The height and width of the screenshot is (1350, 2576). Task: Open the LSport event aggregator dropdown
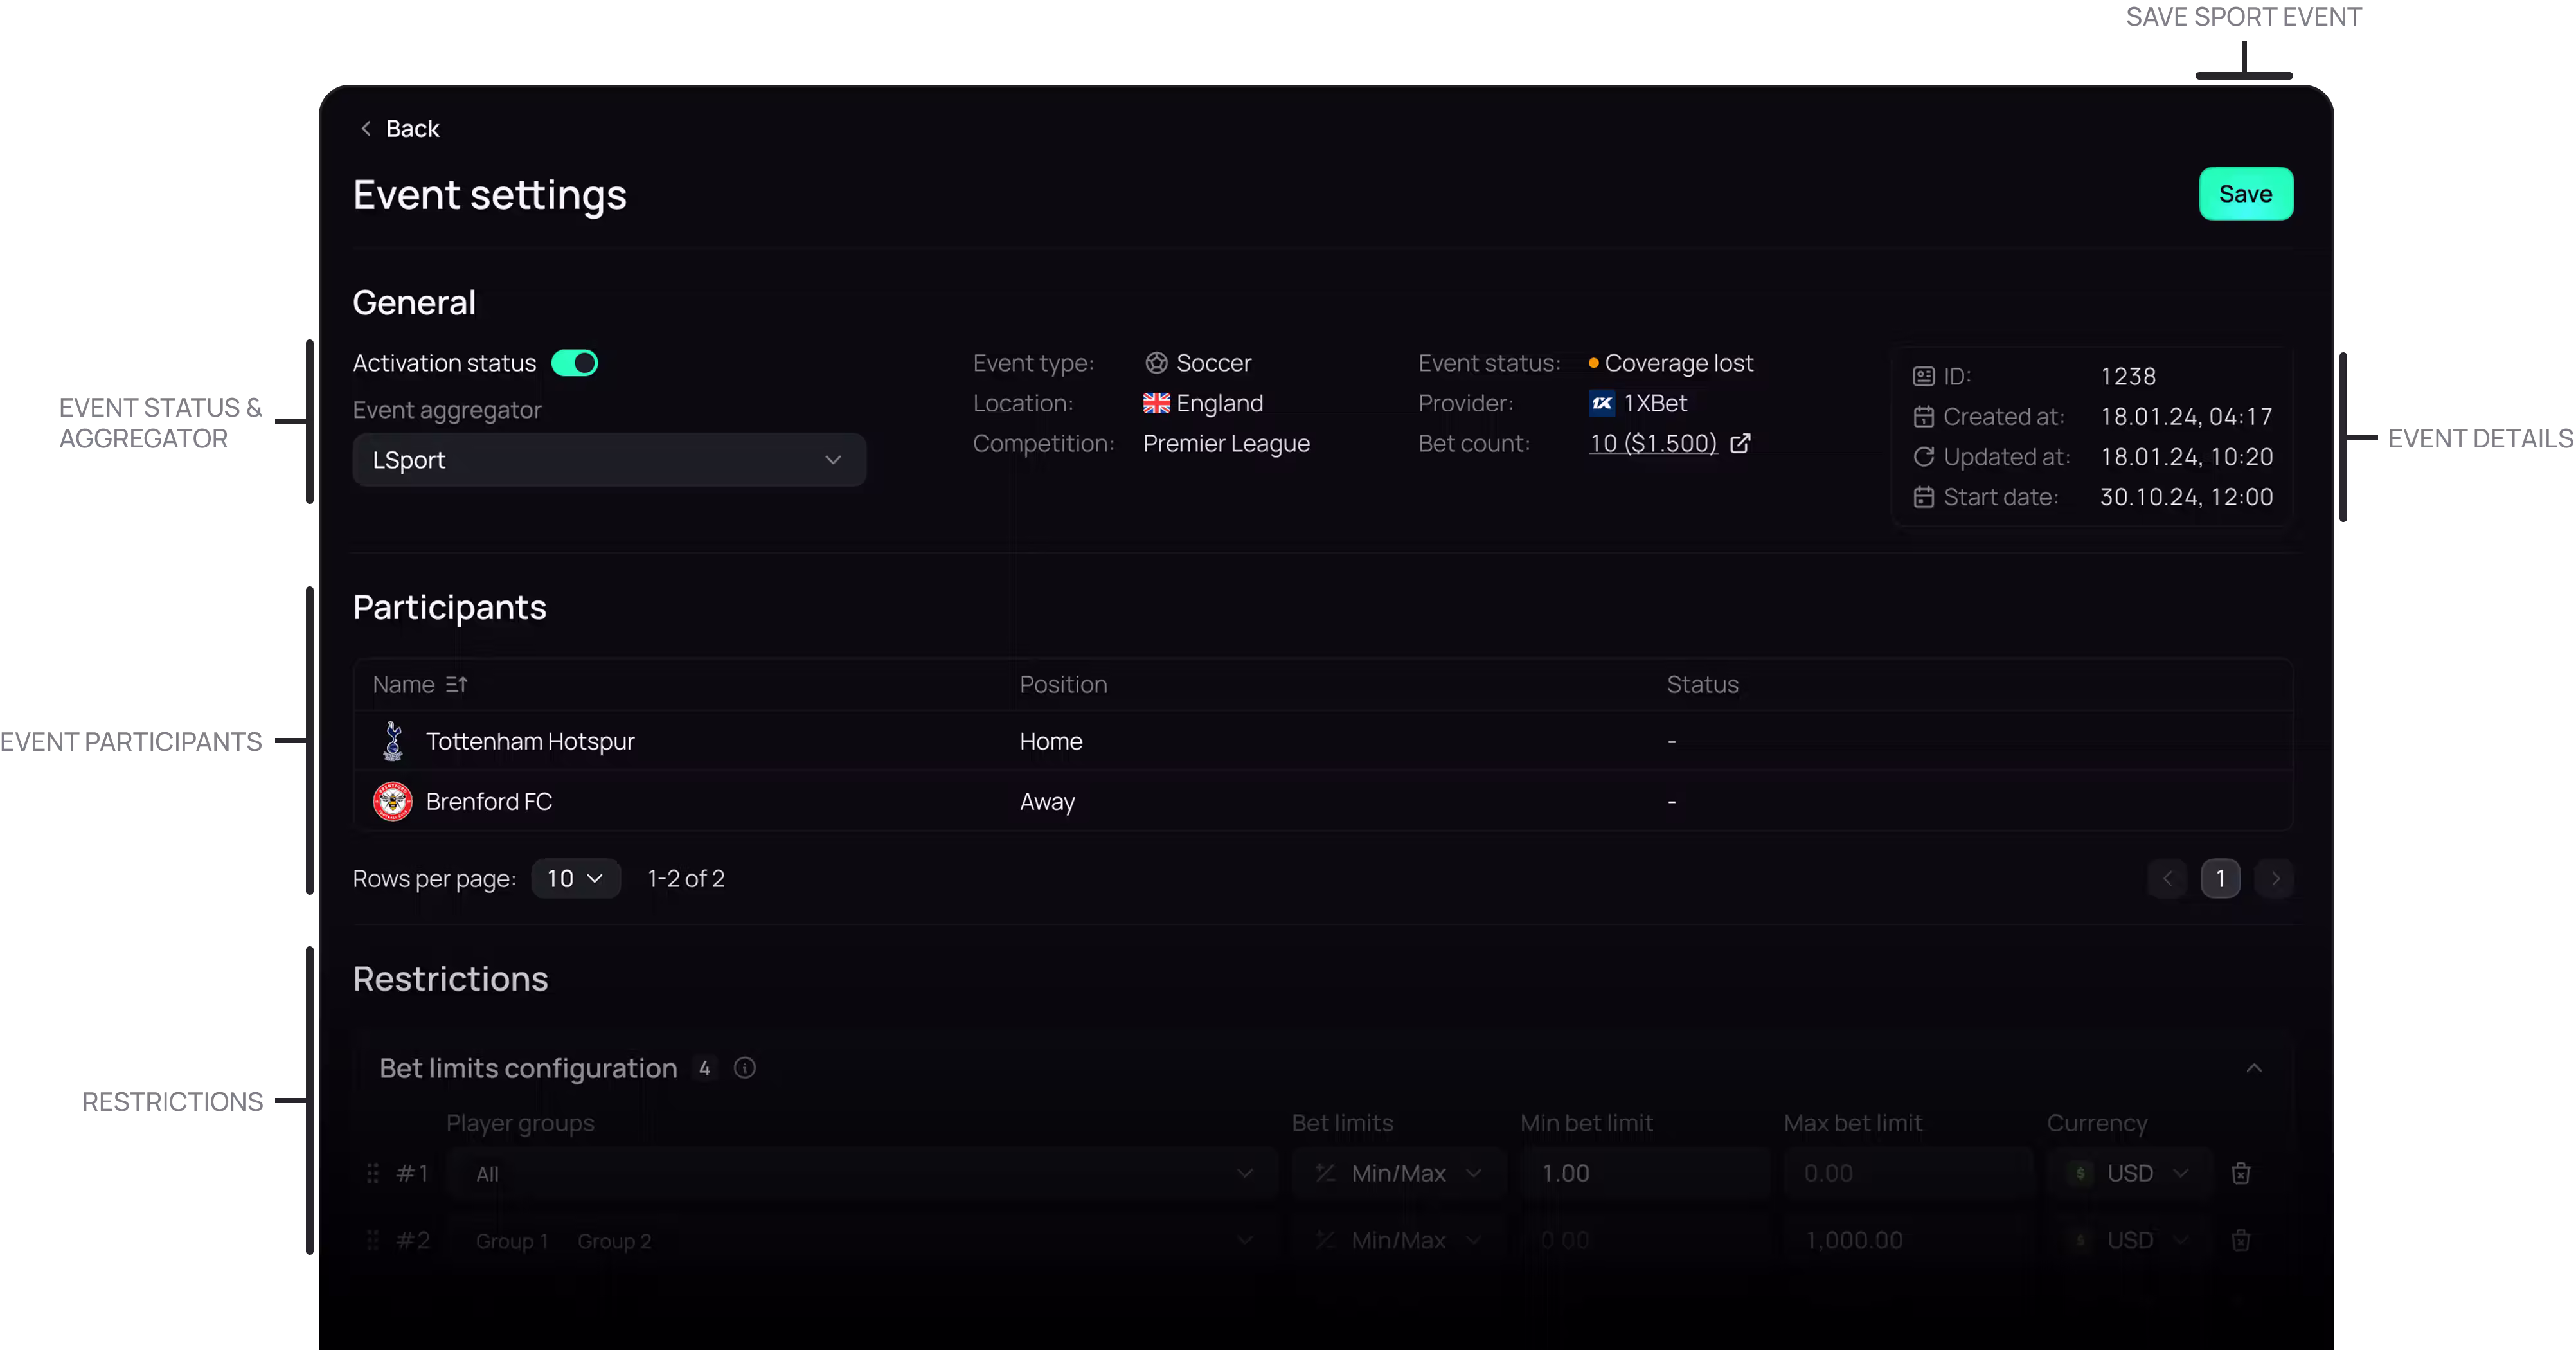point(609,460)
